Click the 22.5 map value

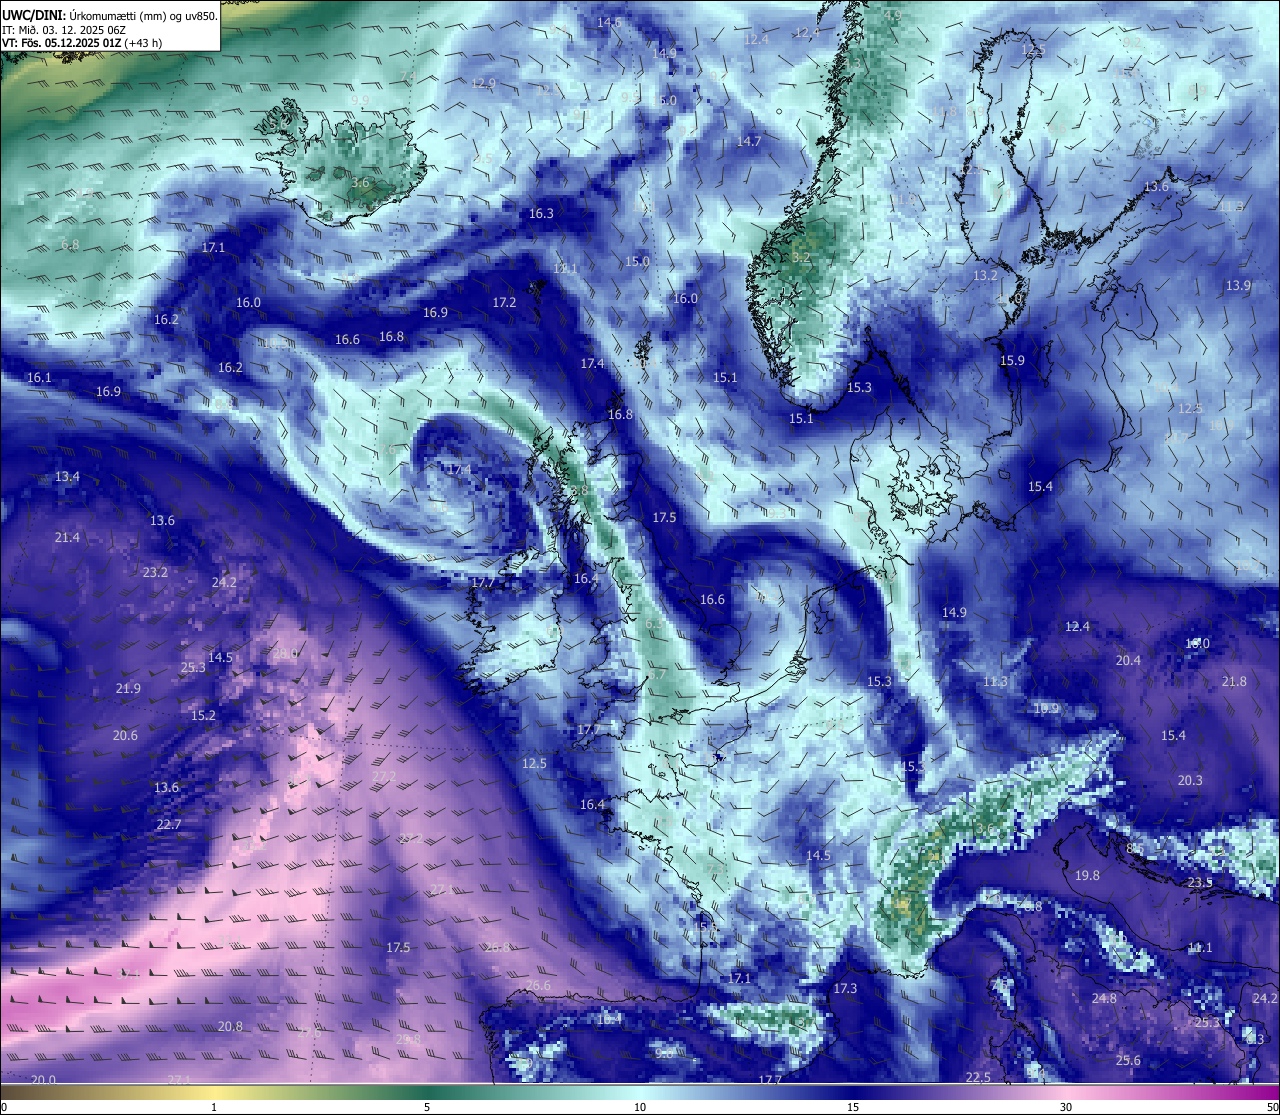pyautogui.click(x=978, y=1077)
